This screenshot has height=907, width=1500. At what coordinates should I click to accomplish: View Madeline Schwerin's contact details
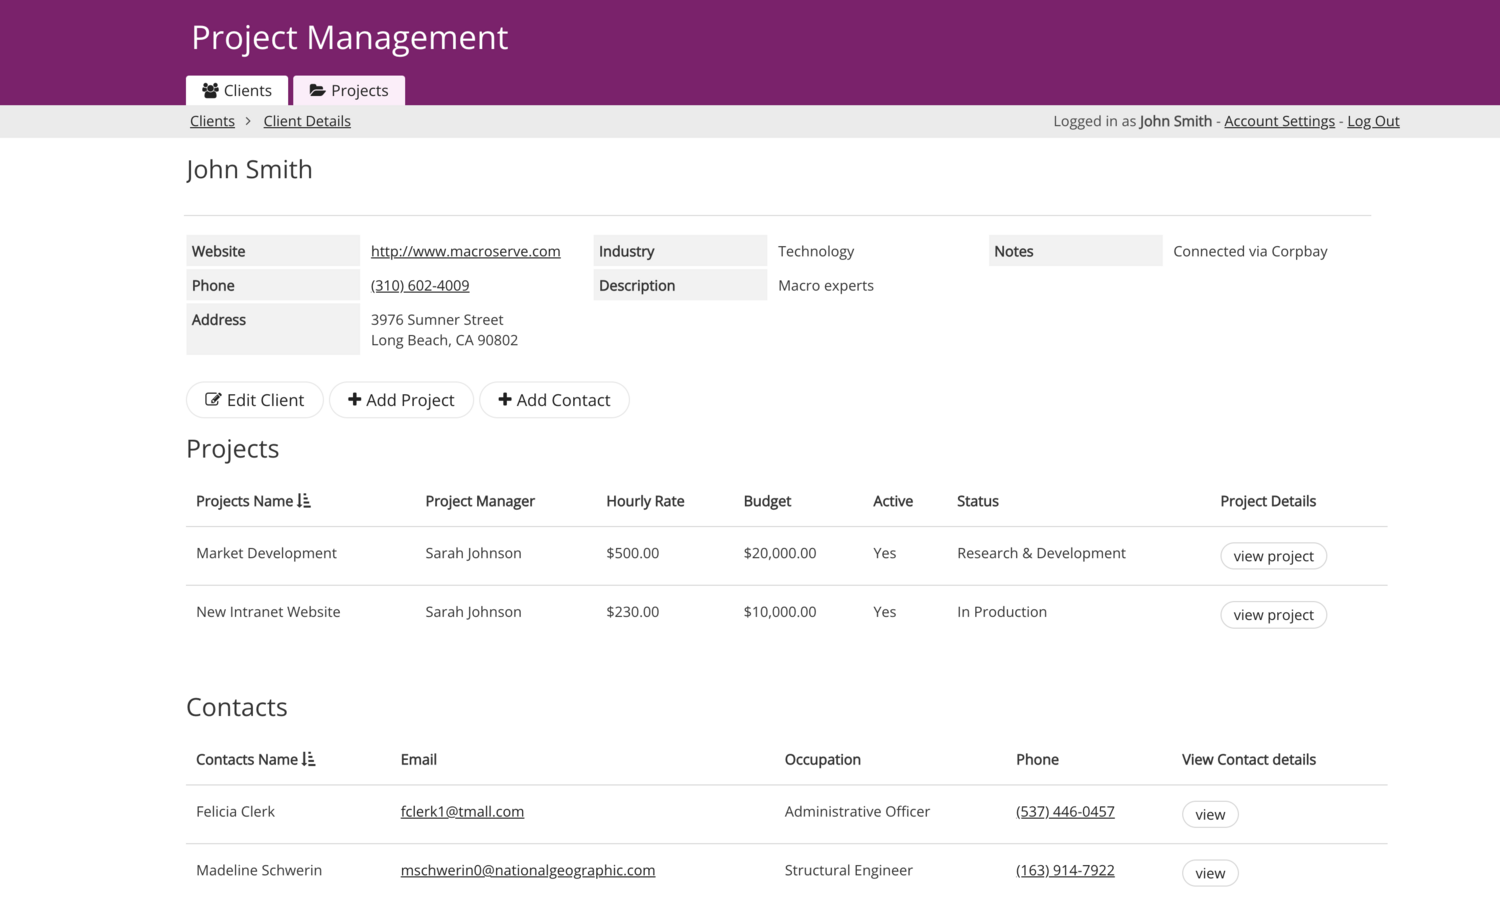click(x=1210, y=873)
